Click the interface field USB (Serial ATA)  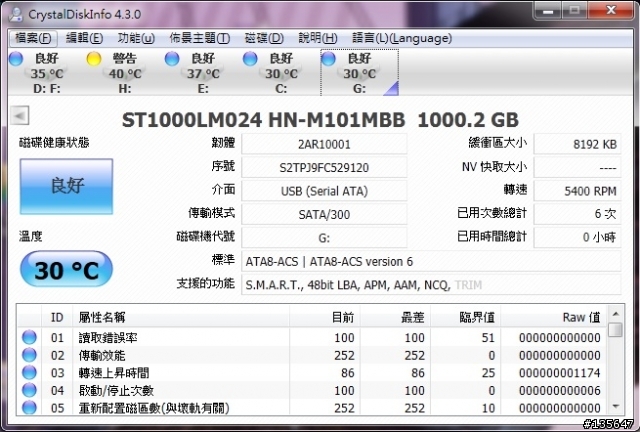(324, 191)
